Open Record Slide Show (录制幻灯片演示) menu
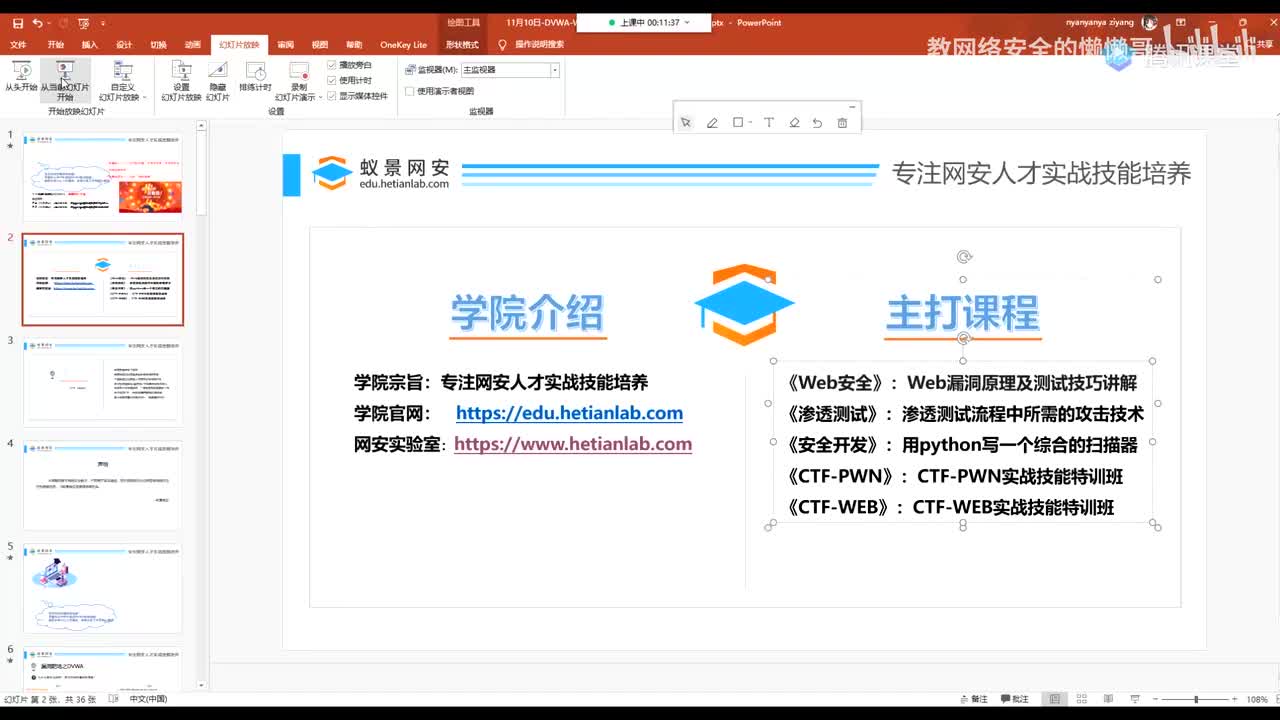 (x=298, y=81)
